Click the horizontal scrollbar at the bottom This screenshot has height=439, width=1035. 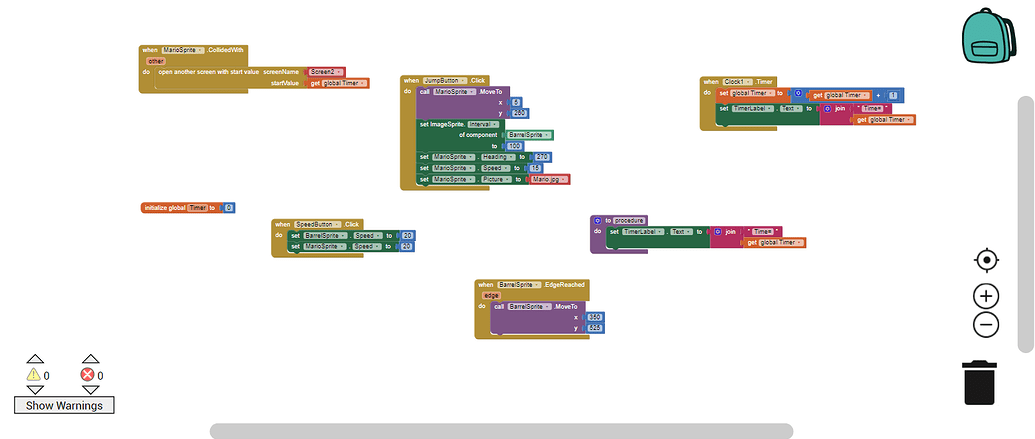501,431
